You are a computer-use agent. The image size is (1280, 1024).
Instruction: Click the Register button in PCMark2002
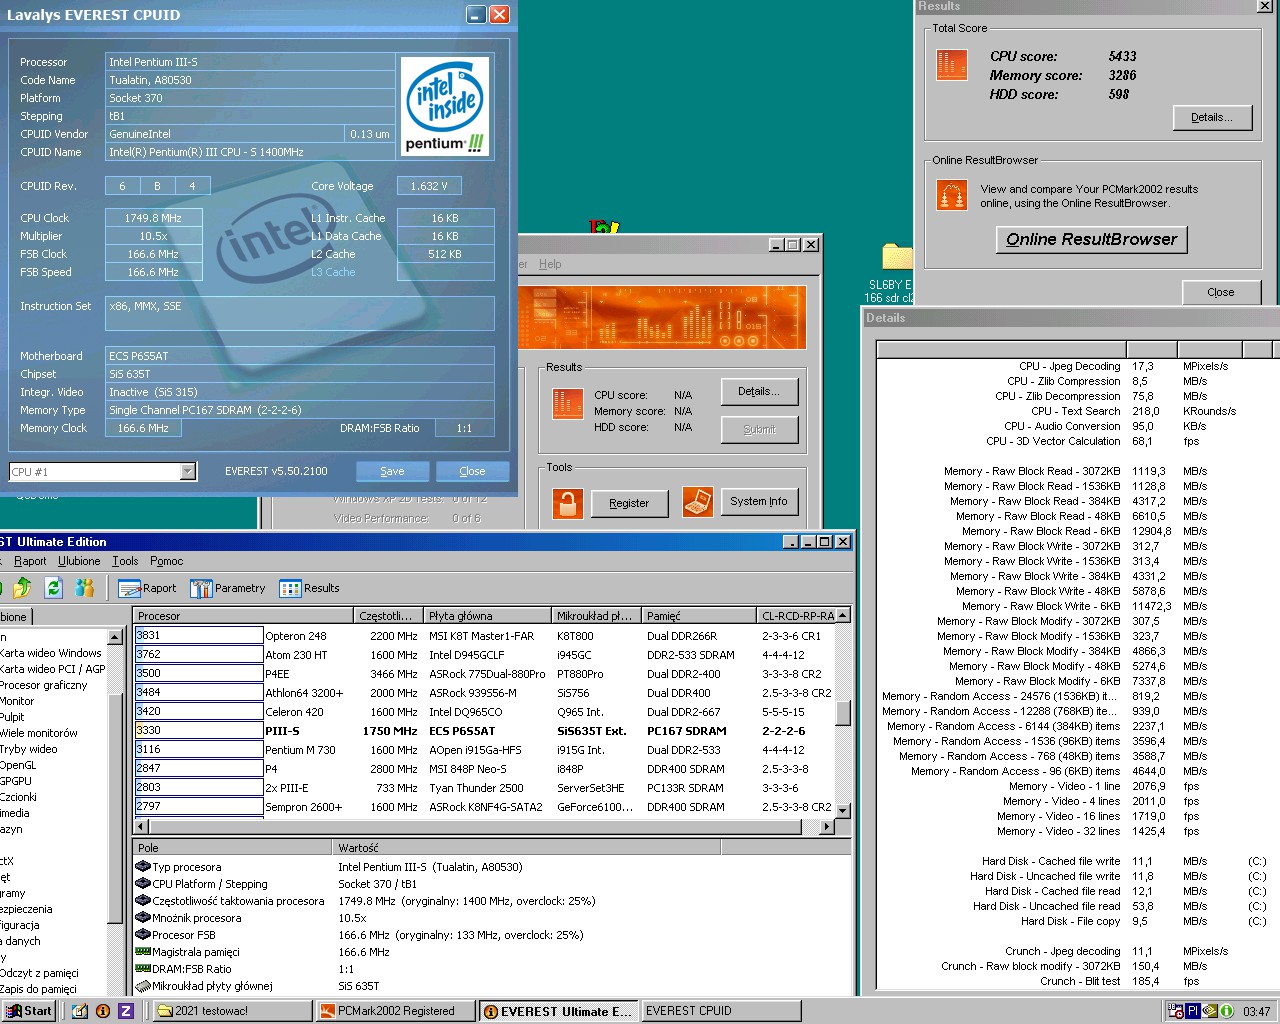click(629, 503)
